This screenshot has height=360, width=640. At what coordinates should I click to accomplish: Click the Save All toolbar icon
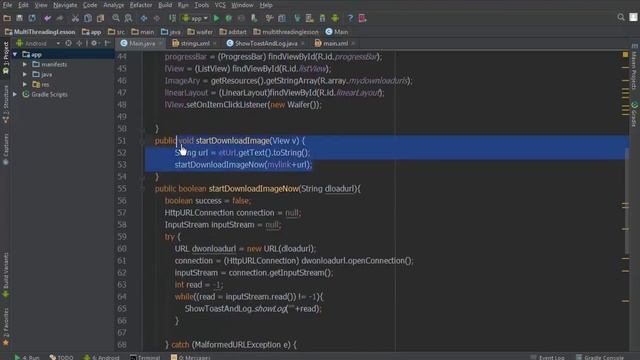point(19,18)
